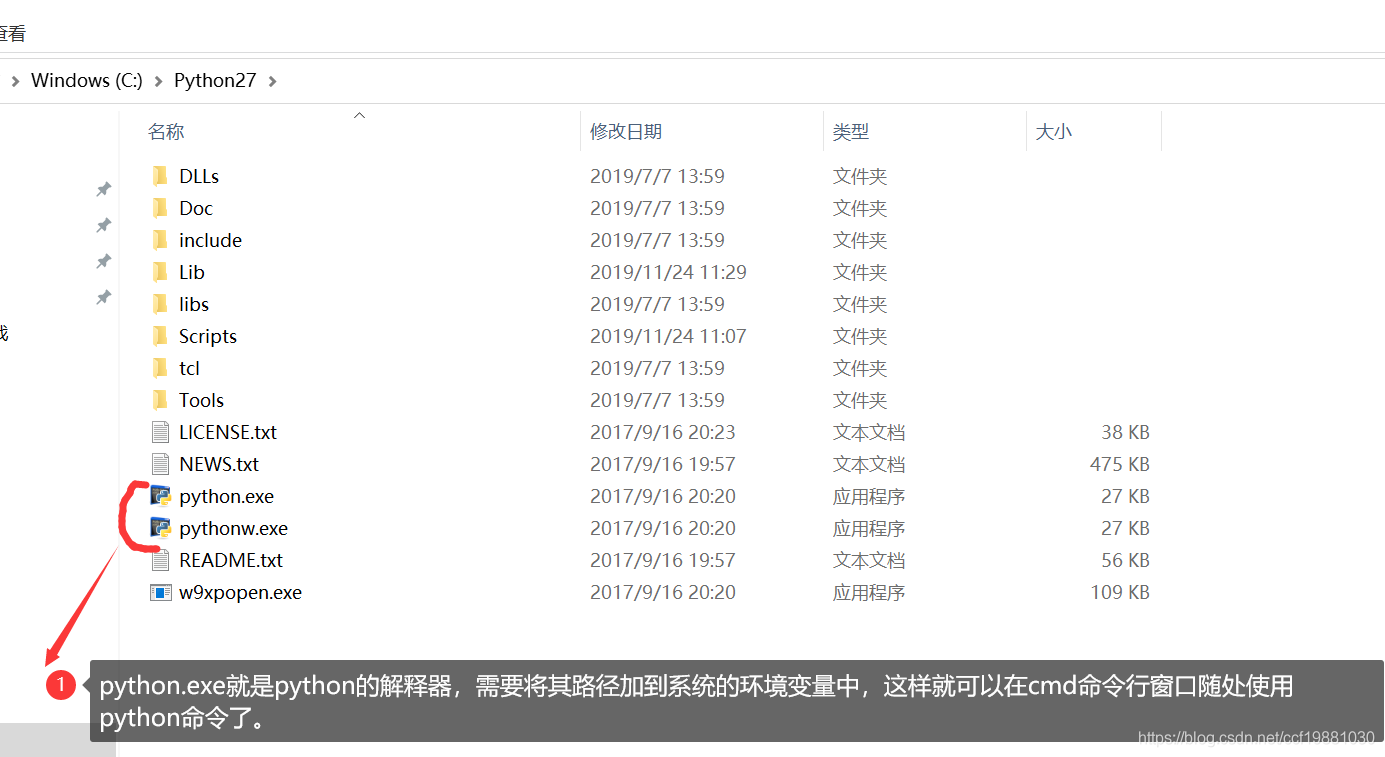1385x757 pixels.
Task: Expand the chevron after Python27 breadcrumb
Action: tap(272, 80)
